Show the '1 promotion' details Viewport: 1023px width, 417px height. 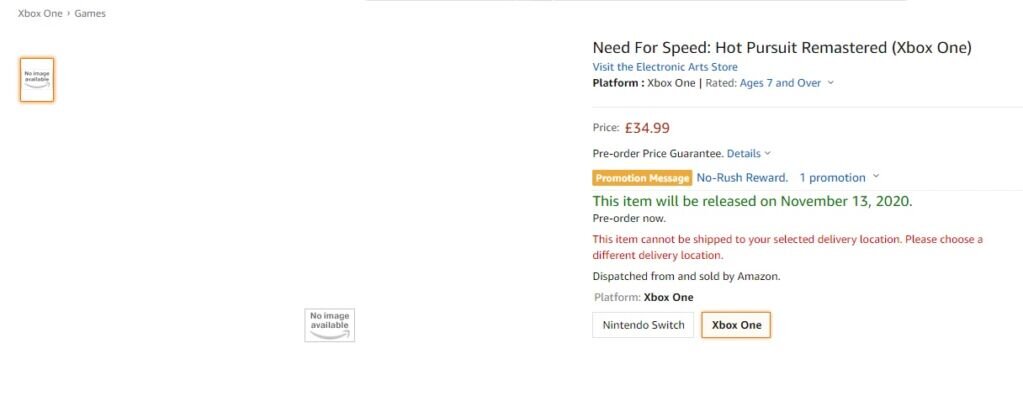tap(832, 178)
